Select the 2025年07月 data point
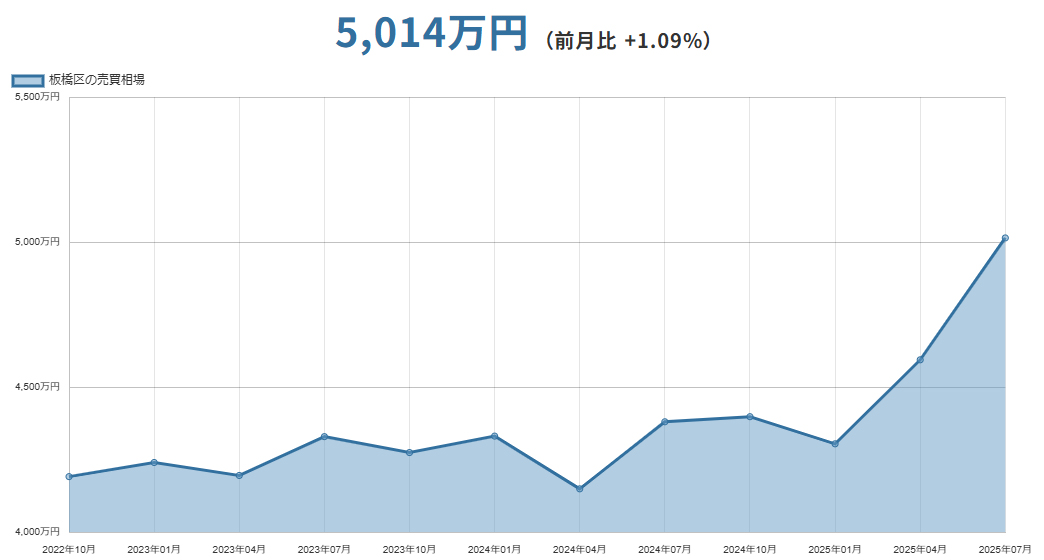 1005,238
